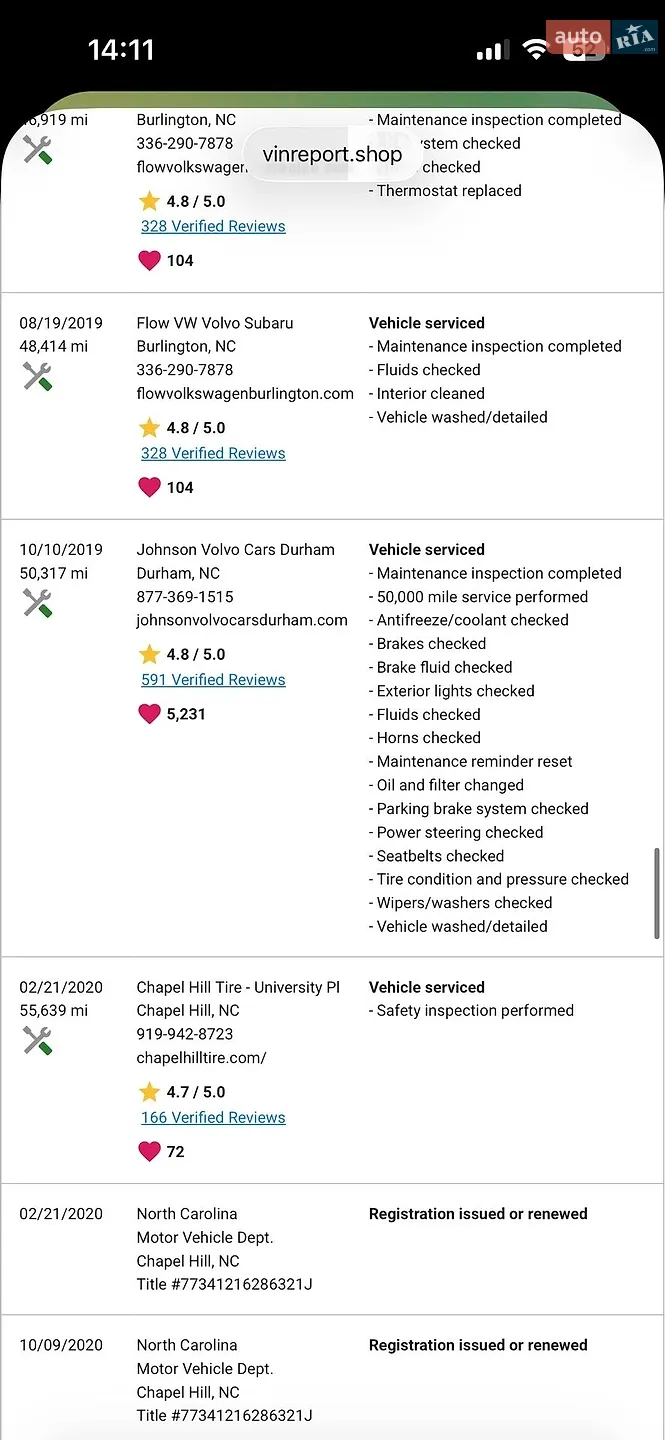Tap the Wi-Fi status bar icon
This screenshot has height=1440, width=665.
point(536,50)
